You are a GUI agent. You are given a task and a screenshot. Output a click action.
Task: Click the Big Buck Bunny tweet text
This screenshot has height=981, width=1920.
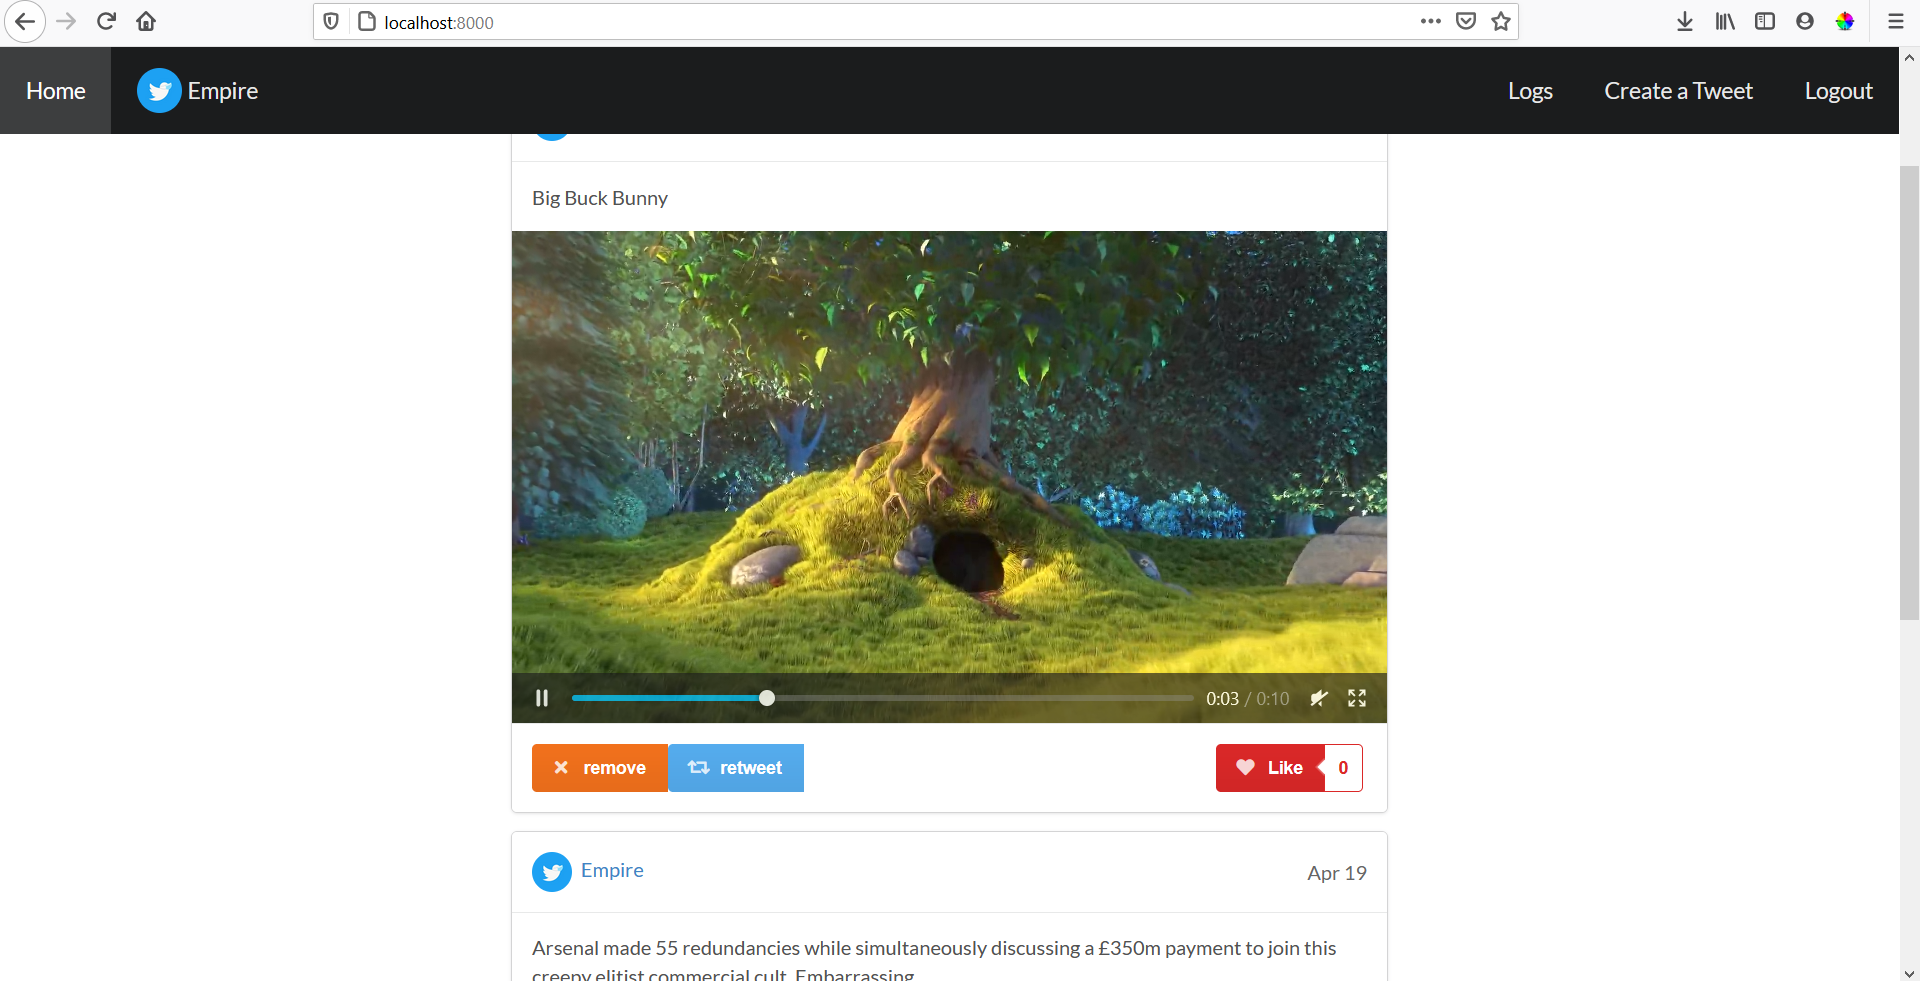click(600, 198)
